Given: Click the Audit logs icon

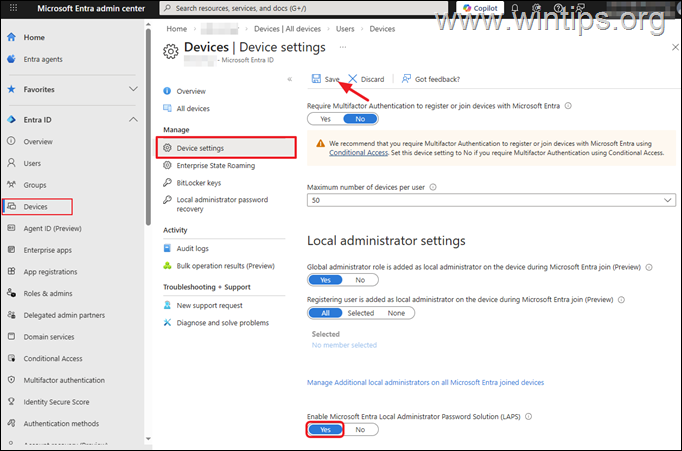Looking at the screenshot, I should [x=167, y=248].
